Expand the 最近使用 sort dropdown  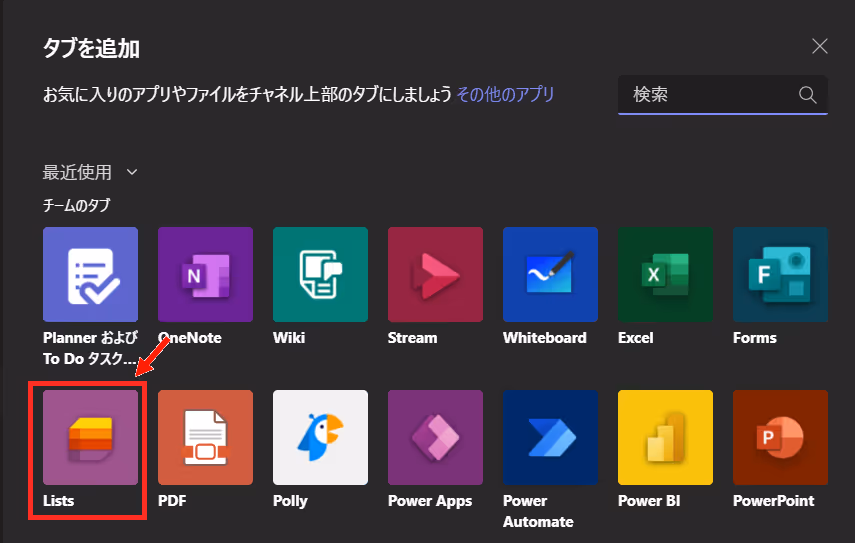(90, 172)
